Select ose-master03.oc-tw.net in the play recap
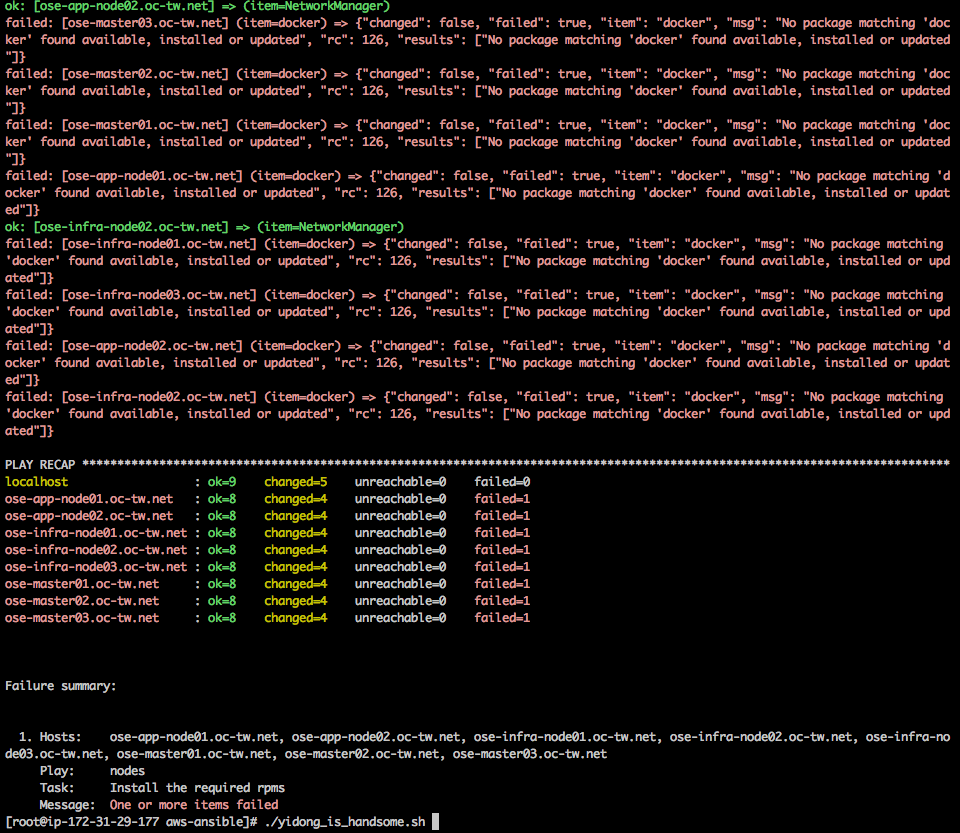This screenshot has height=833, width=960. (x=82, y=618)
